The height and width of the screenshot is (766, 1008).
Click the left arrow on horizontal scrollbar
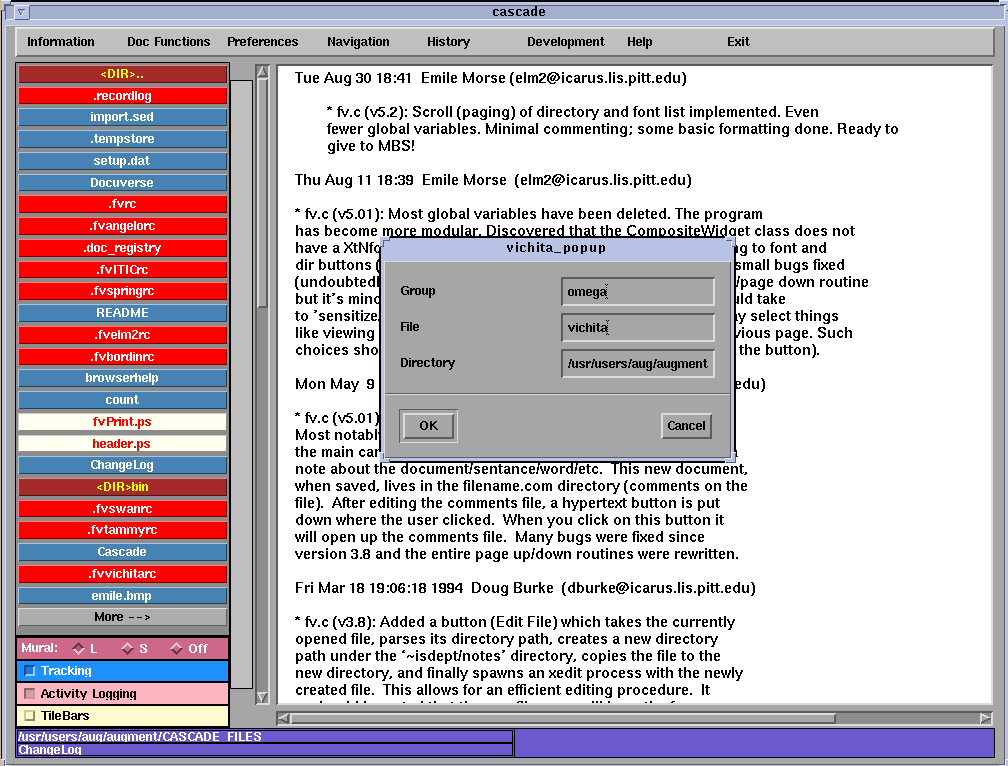[x=284, y=718]
